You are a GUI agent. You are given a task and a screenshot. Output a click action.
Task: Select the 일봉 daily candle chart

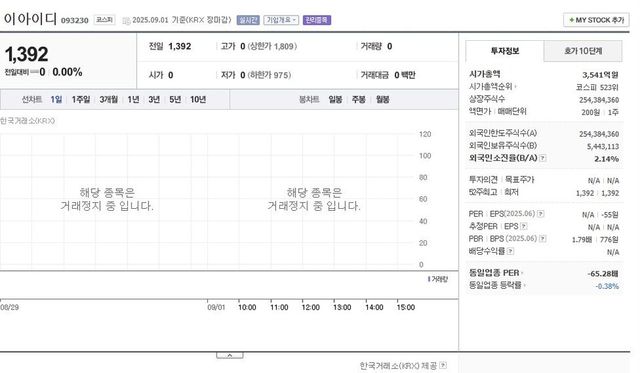336,100
